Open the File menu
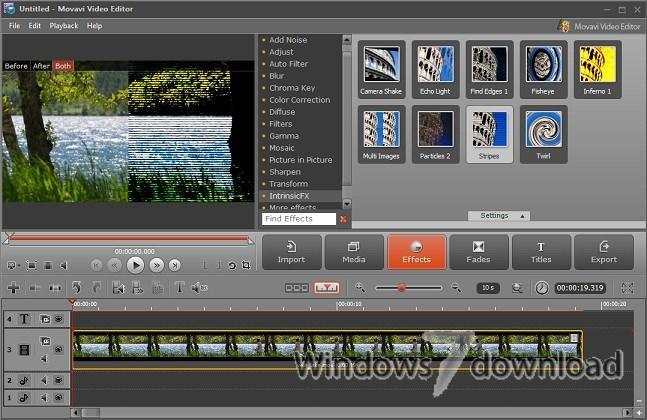The height and width of the screenshot is (420, 647). point(14,26)
